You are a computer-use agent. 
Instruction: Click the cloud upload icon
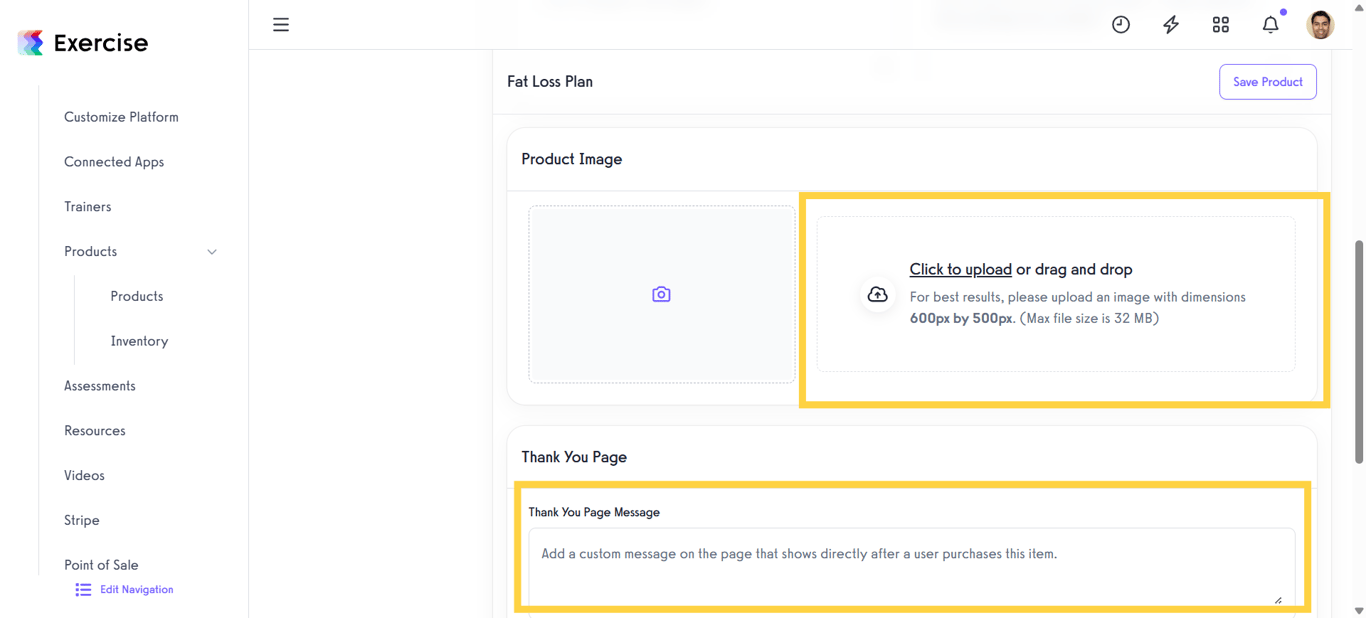[877, 294]
